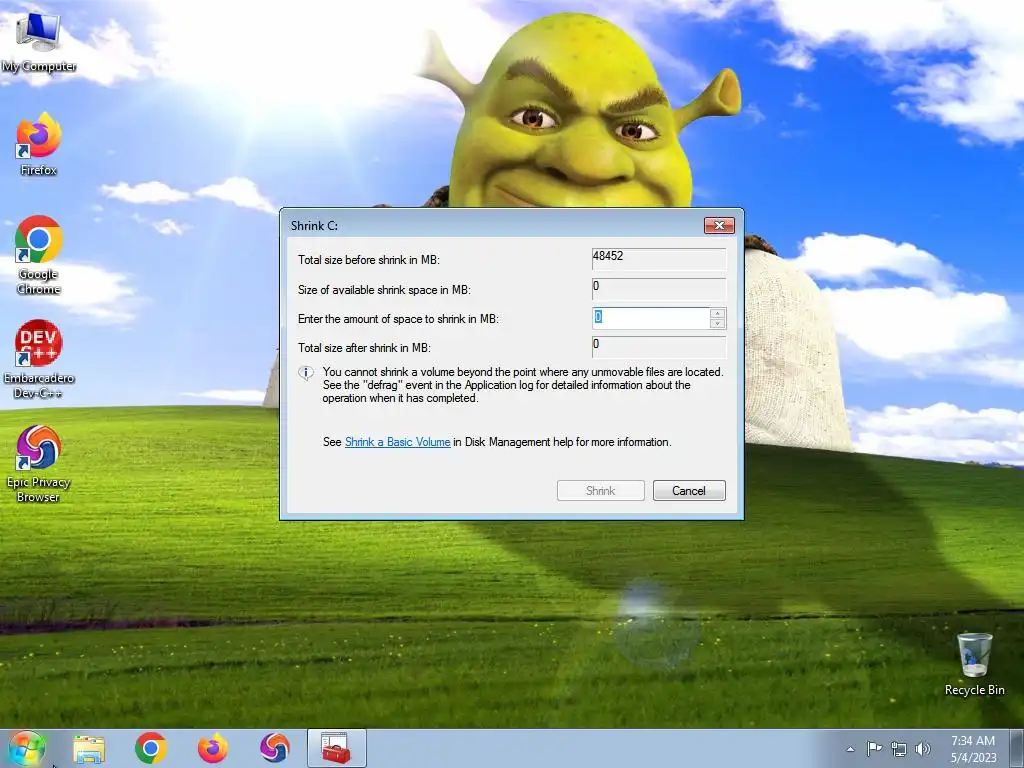Open the volume speaker tray icon

point(922,749)
